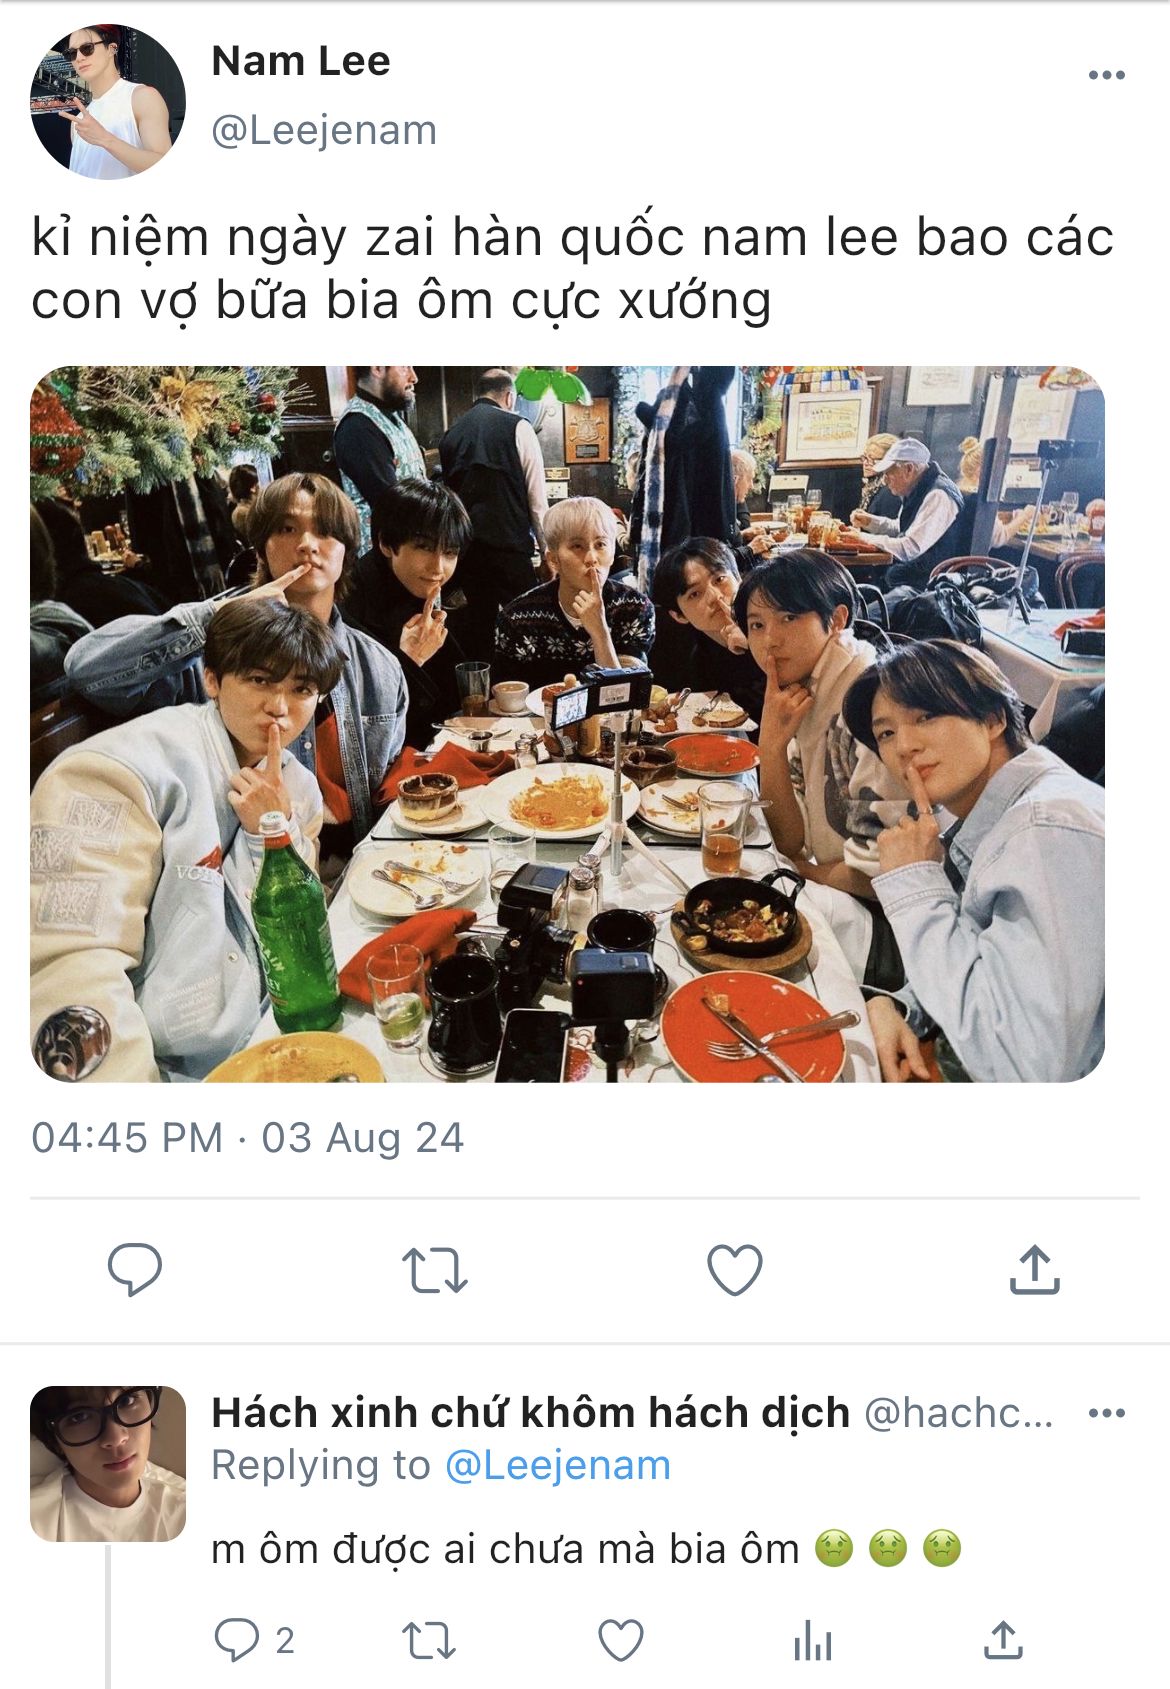Share the reply using its share icon
1170x1689 pixels.
click(x=1003, y=1641)
